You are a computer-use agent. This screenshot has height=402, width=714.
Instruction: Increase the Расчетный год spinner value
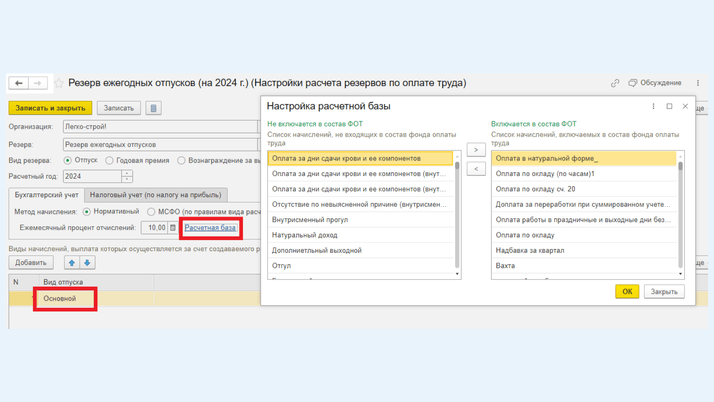[127, 173]
